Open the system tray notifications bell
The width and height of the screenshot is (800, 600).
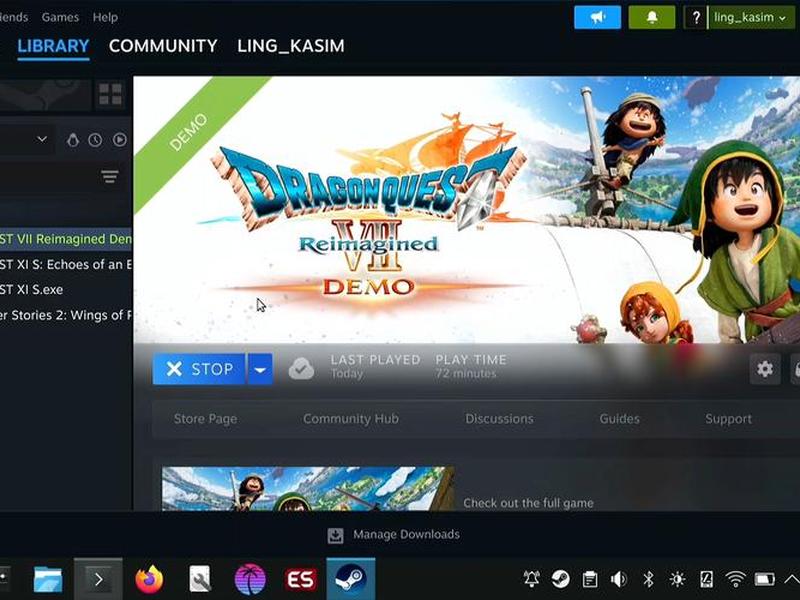tap(532, 579)
